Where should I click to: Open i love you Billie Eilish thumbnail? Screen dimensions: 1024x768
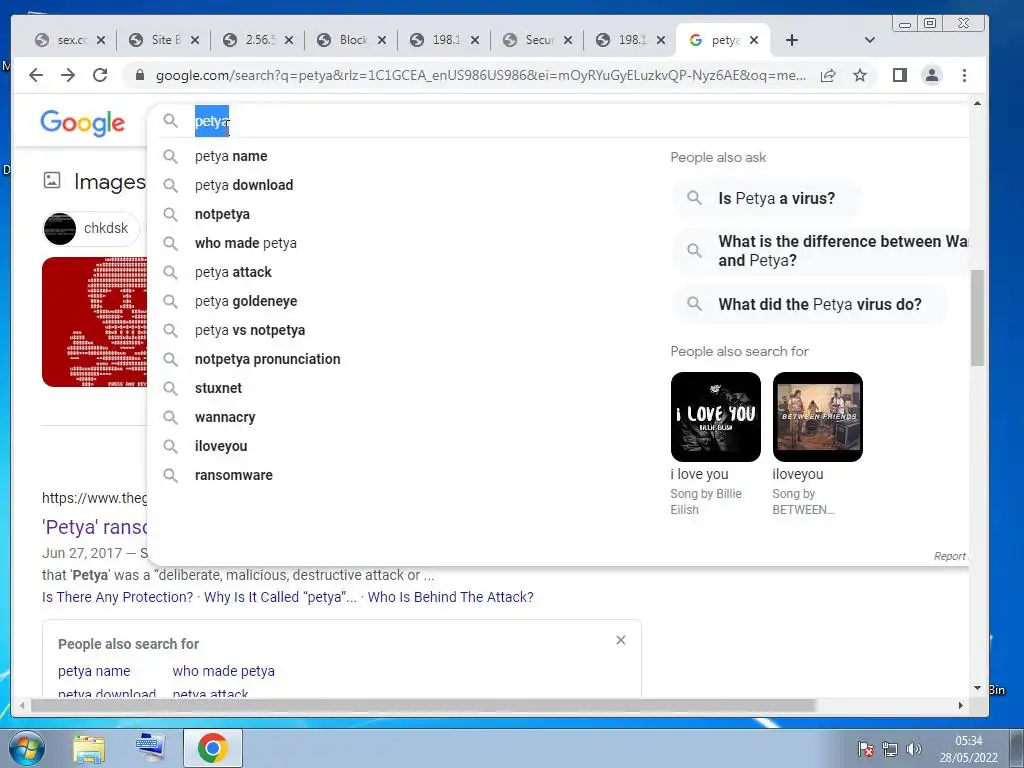(x=716, y=417)
